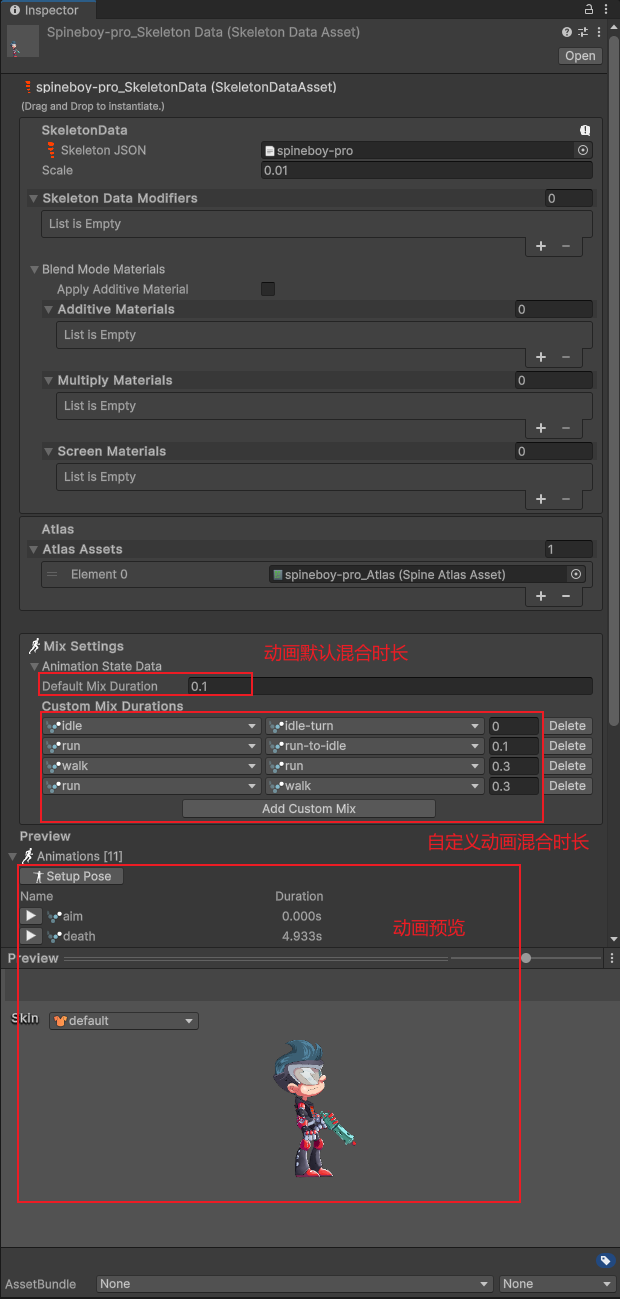Grab the Element 0 reorder handle
Image resolution: width=620 pixels, height=1299 pixels.
tap(52, 574)
